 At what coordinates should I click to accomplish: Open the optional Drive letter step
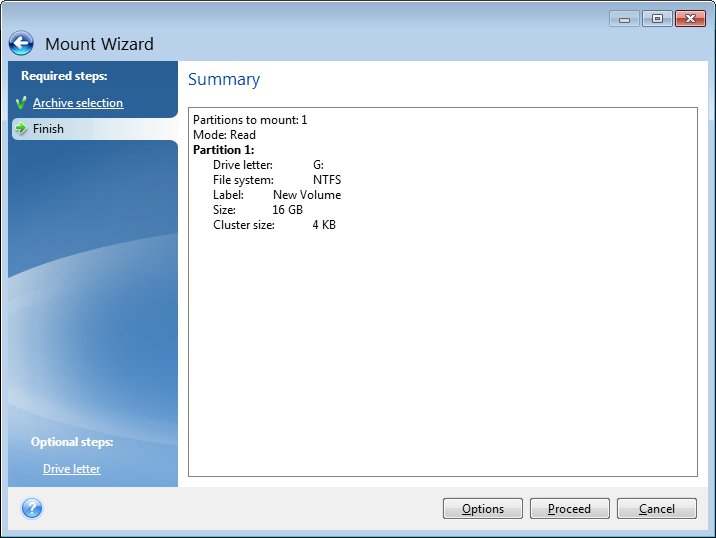click(72, 469)
